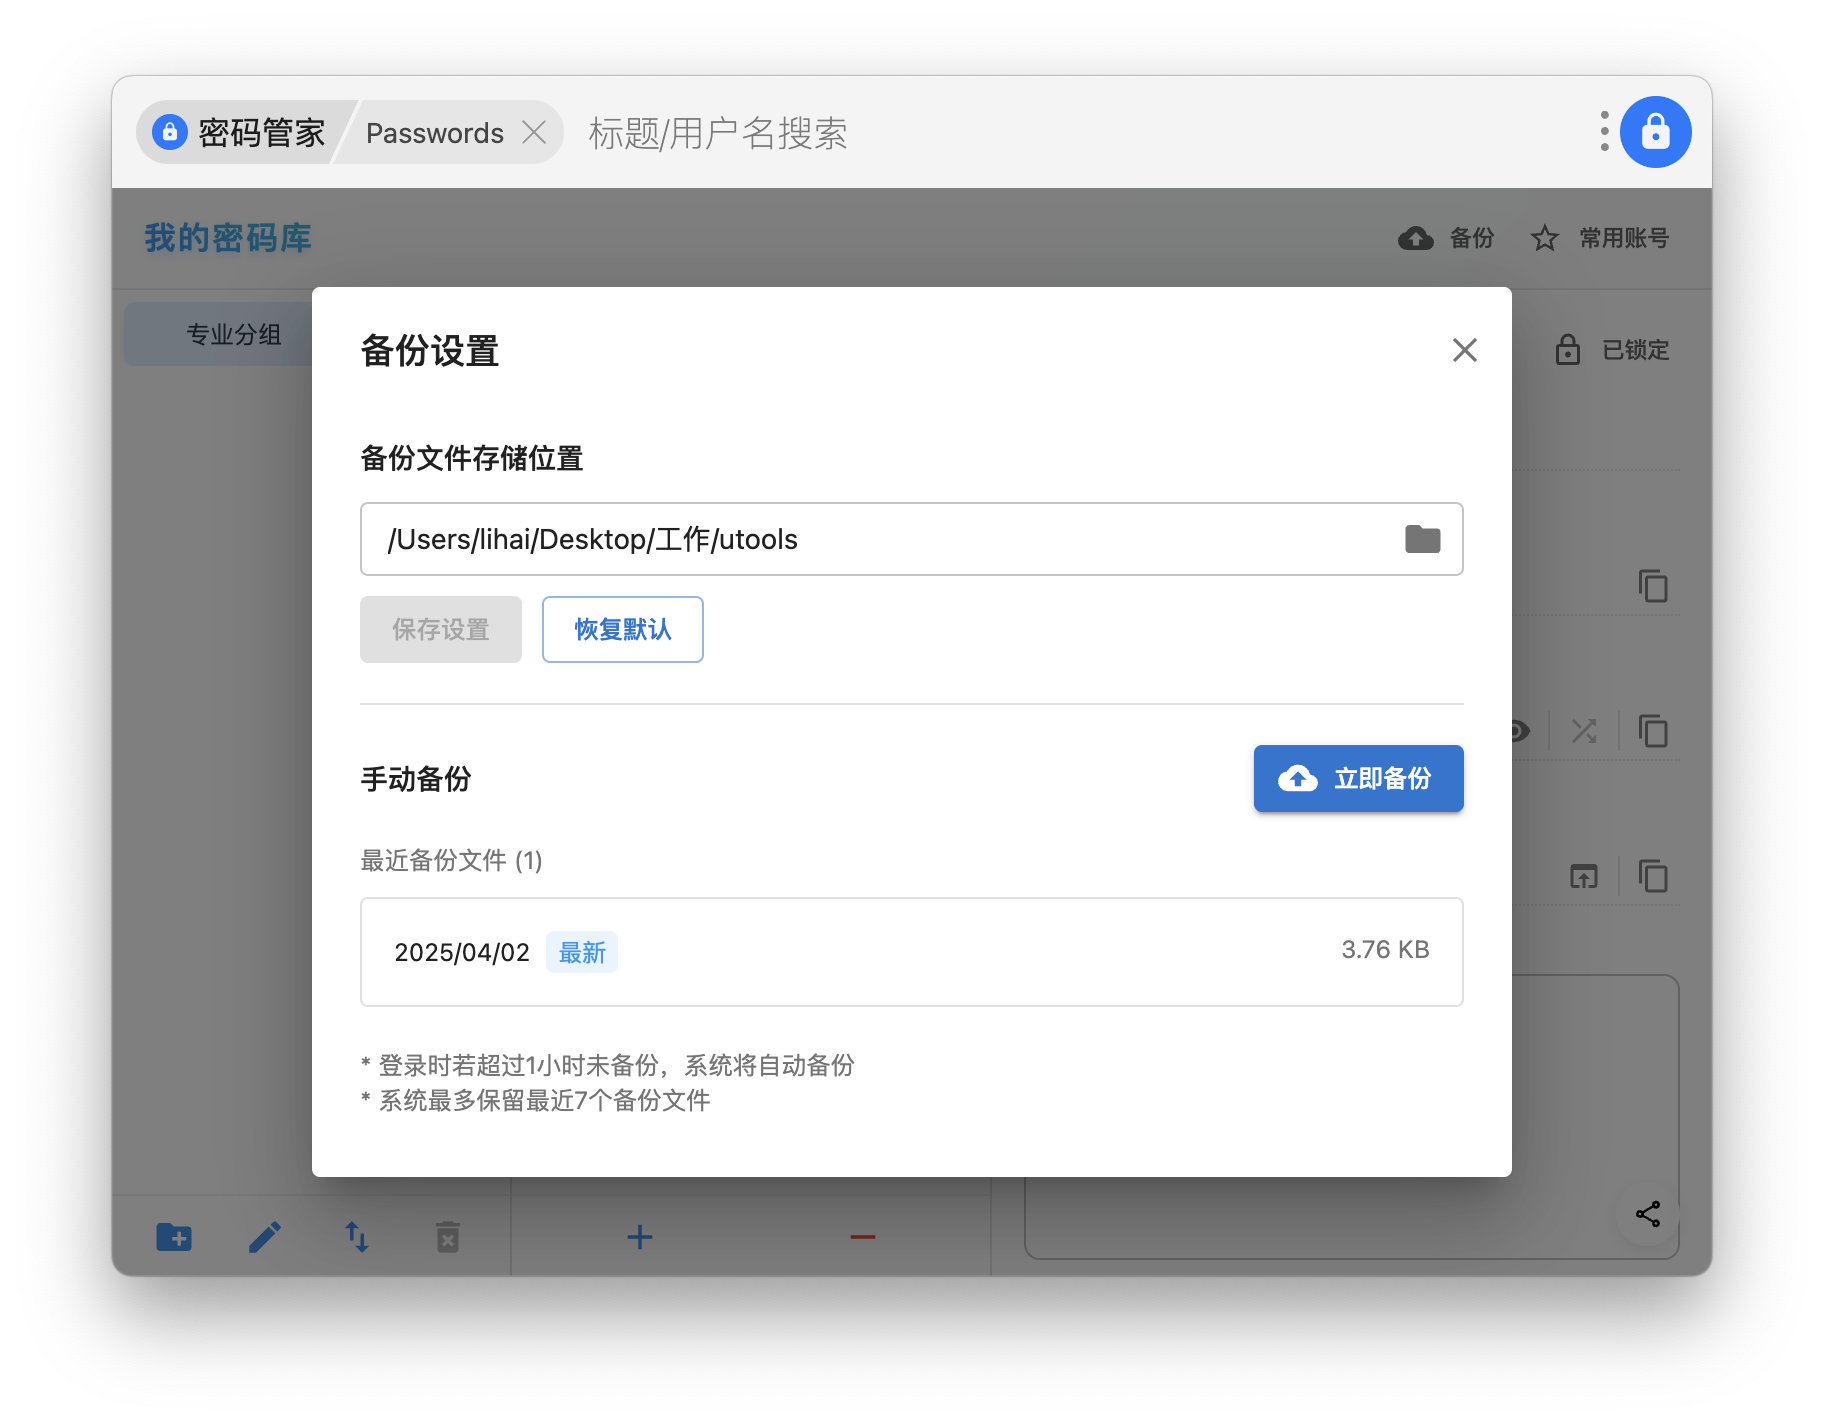Click the random password shuffle icon
The height and width of the screenshot is (1424, 1824).
[x=1584, y=731]
